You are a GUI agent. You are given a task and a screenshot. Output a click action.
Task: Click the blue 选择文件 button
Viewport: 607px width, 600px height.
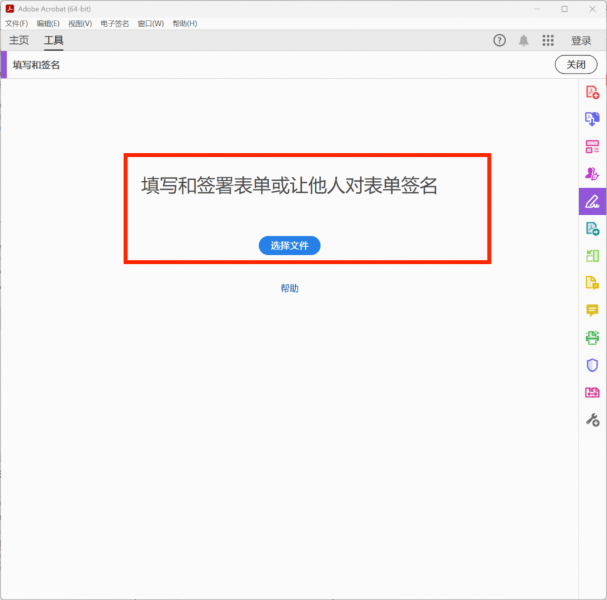(x=289, y=245)
